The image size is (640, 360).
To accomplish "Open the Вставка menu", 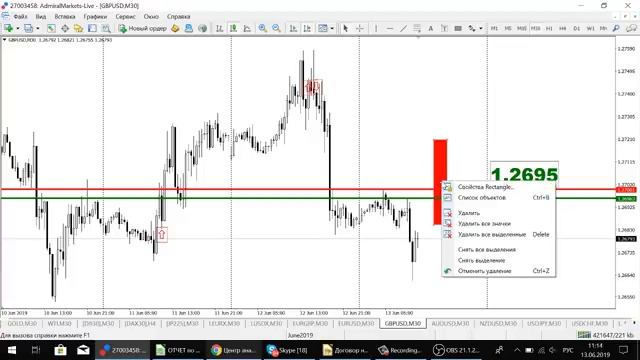I will pos(64,17).
